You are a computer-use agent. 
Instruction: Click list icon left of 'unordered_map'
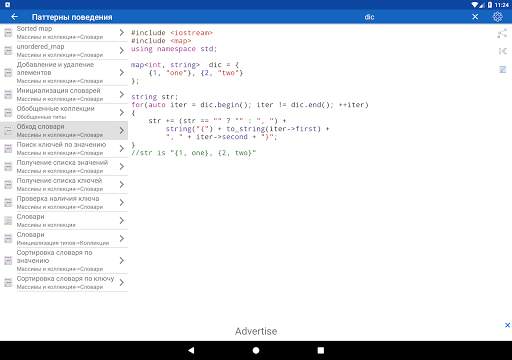point(8,50)
